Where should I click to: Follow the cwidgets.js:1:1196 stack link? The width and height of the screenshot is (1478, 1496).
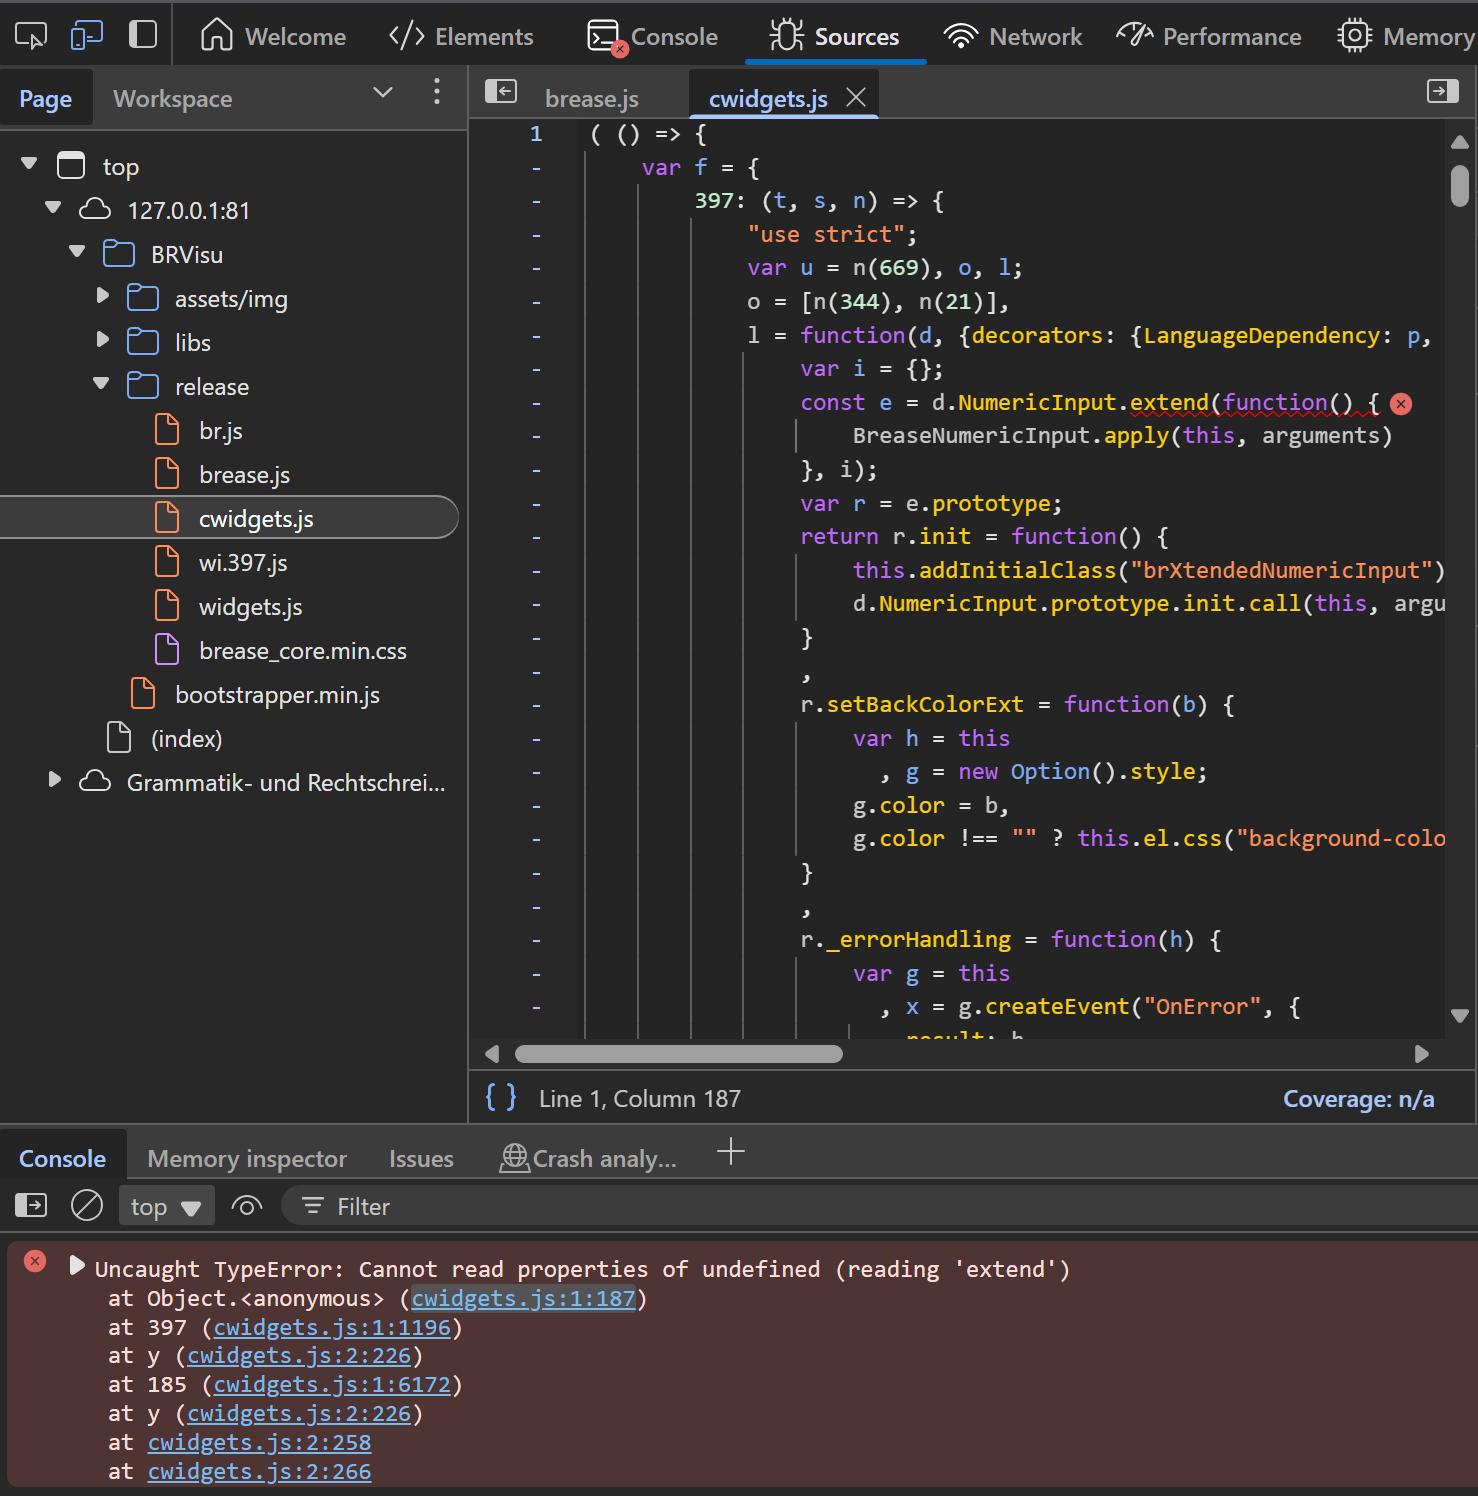tap(332, 1328)
